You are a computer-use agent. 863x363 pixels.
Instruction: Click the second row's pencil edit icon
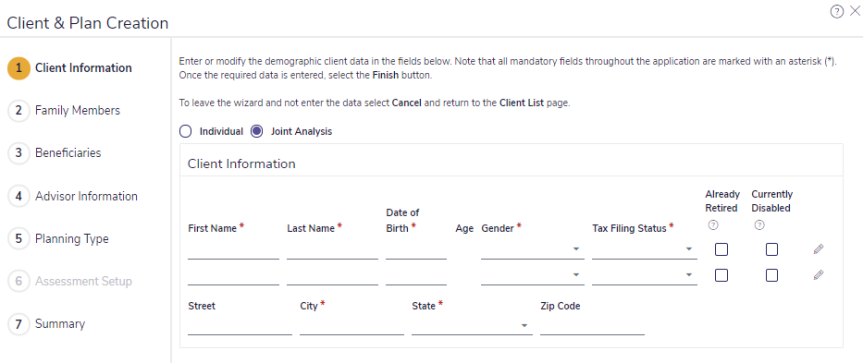(x=818, y=274)
